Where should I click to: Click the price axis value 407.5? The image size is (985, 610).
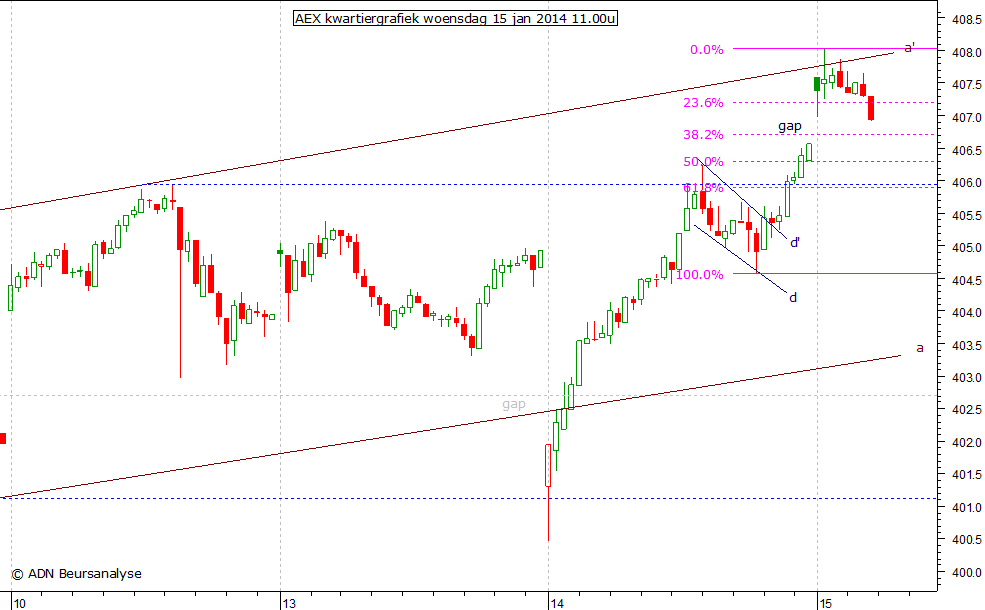pos(966,85)
